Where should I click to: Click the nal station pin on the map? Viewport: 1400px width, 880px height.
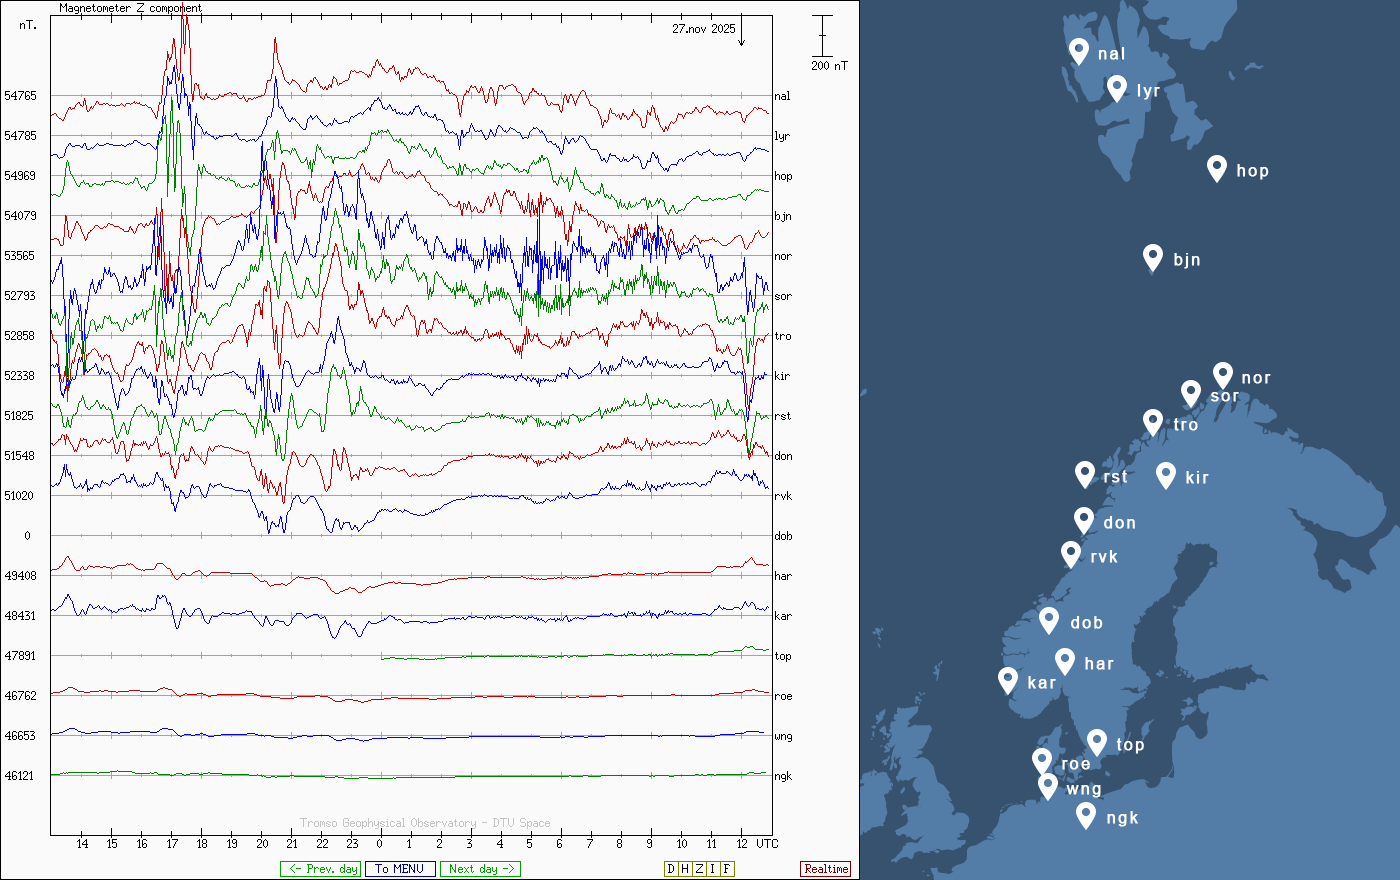(1079, 51)
